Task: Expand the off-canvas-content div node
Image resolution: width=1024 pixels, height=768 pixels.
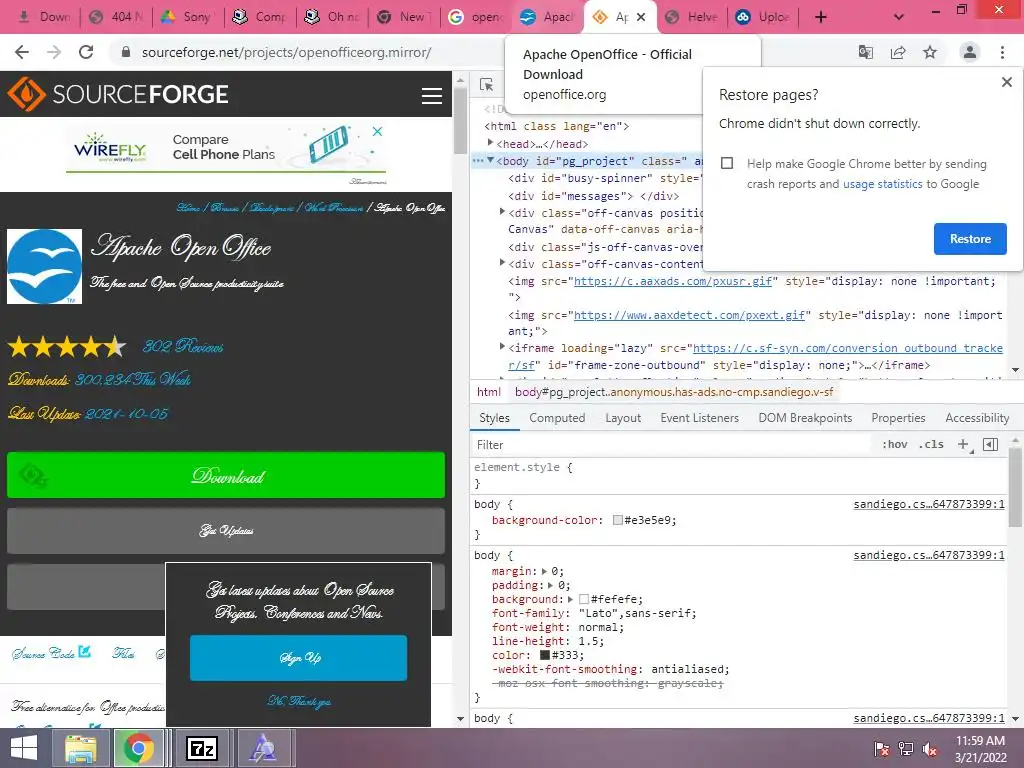Action: (502, 262)
